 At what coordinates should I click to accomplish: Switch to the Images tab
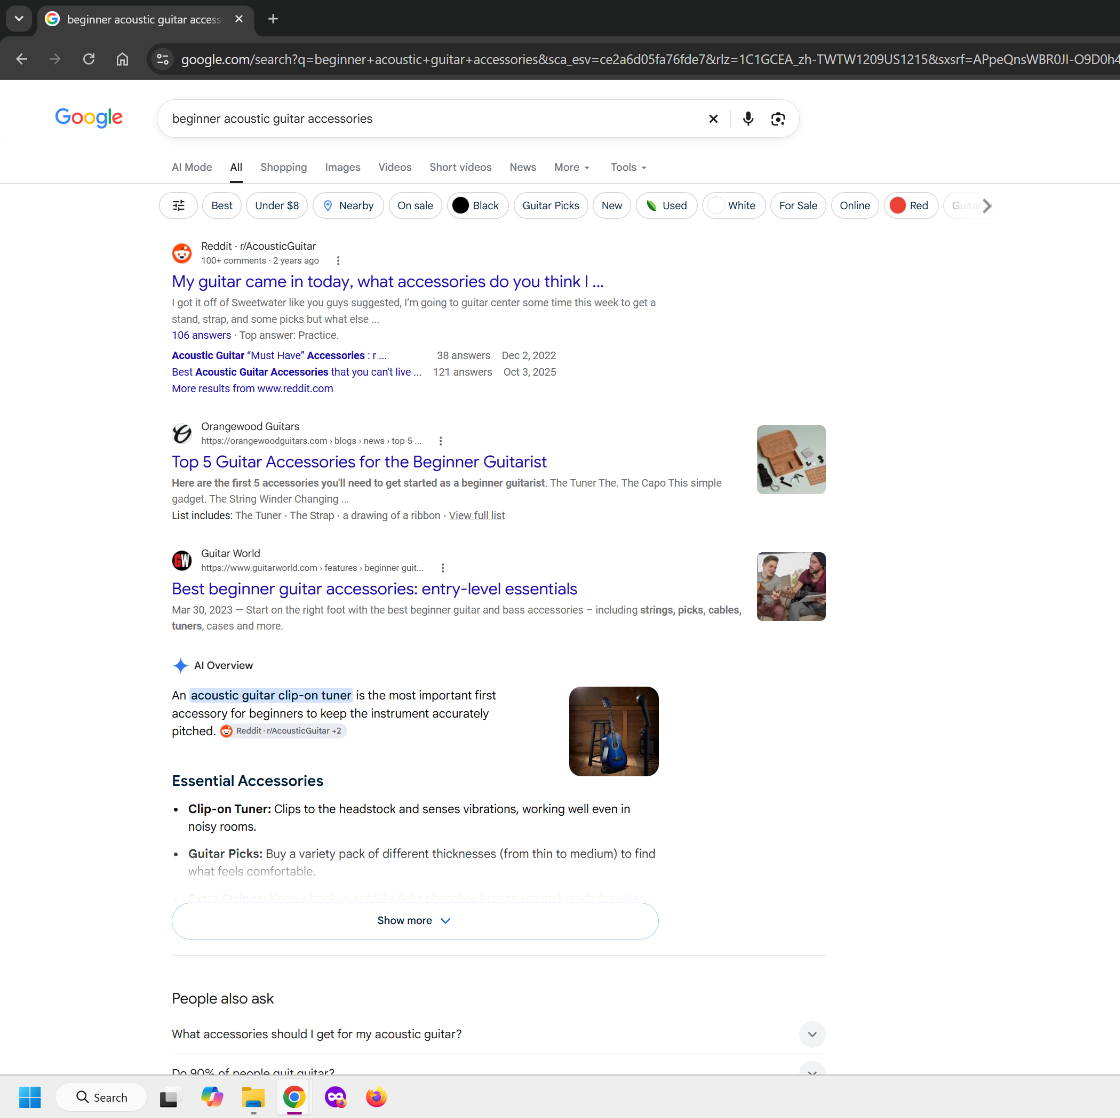point(343,167)
